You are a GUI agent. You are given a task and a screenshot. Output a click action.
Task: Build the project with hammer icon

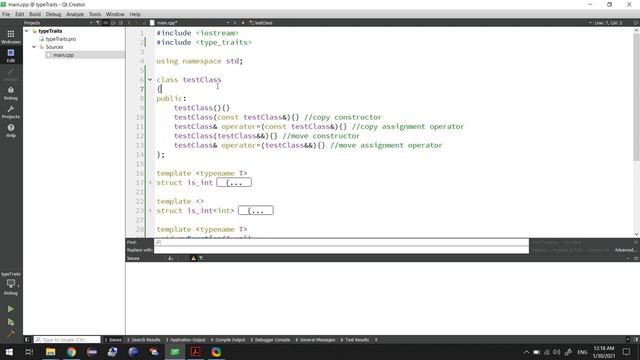tap(11, 334)
